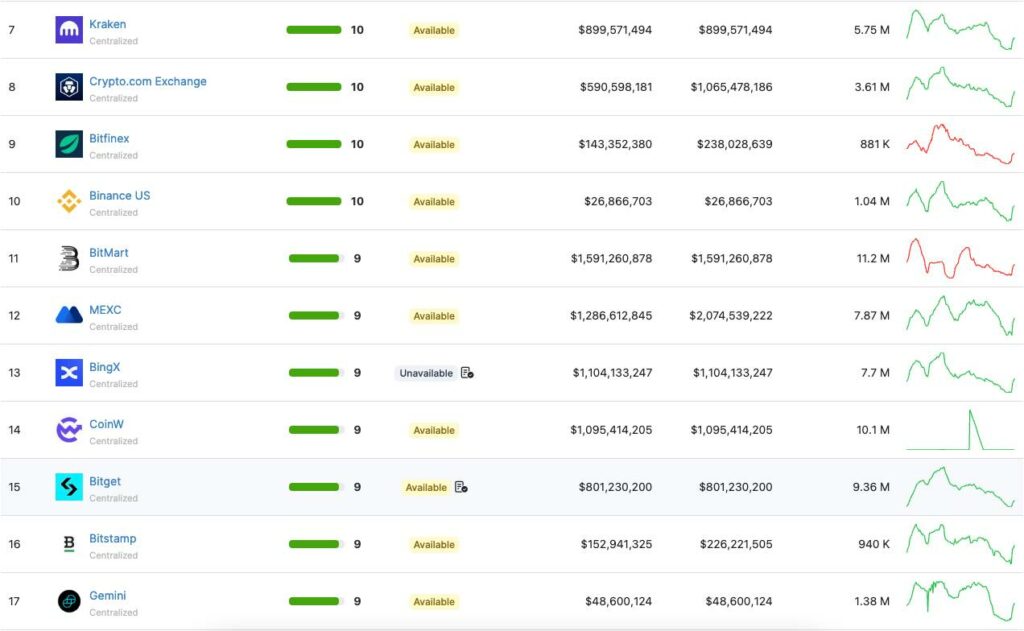1024x631 pixels.
Task: Click Binance US's volume sparkline chart
Action: pos(961,201)
